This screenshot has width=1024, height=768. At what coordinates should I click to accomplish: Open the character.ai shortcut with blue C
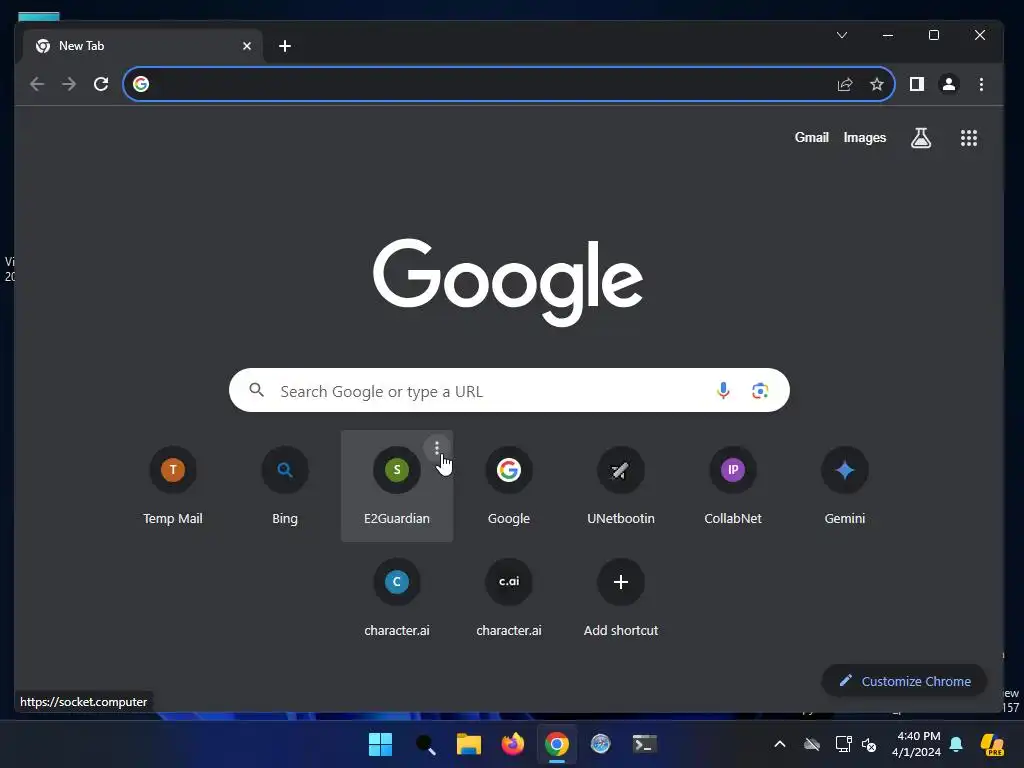point(397,598)
